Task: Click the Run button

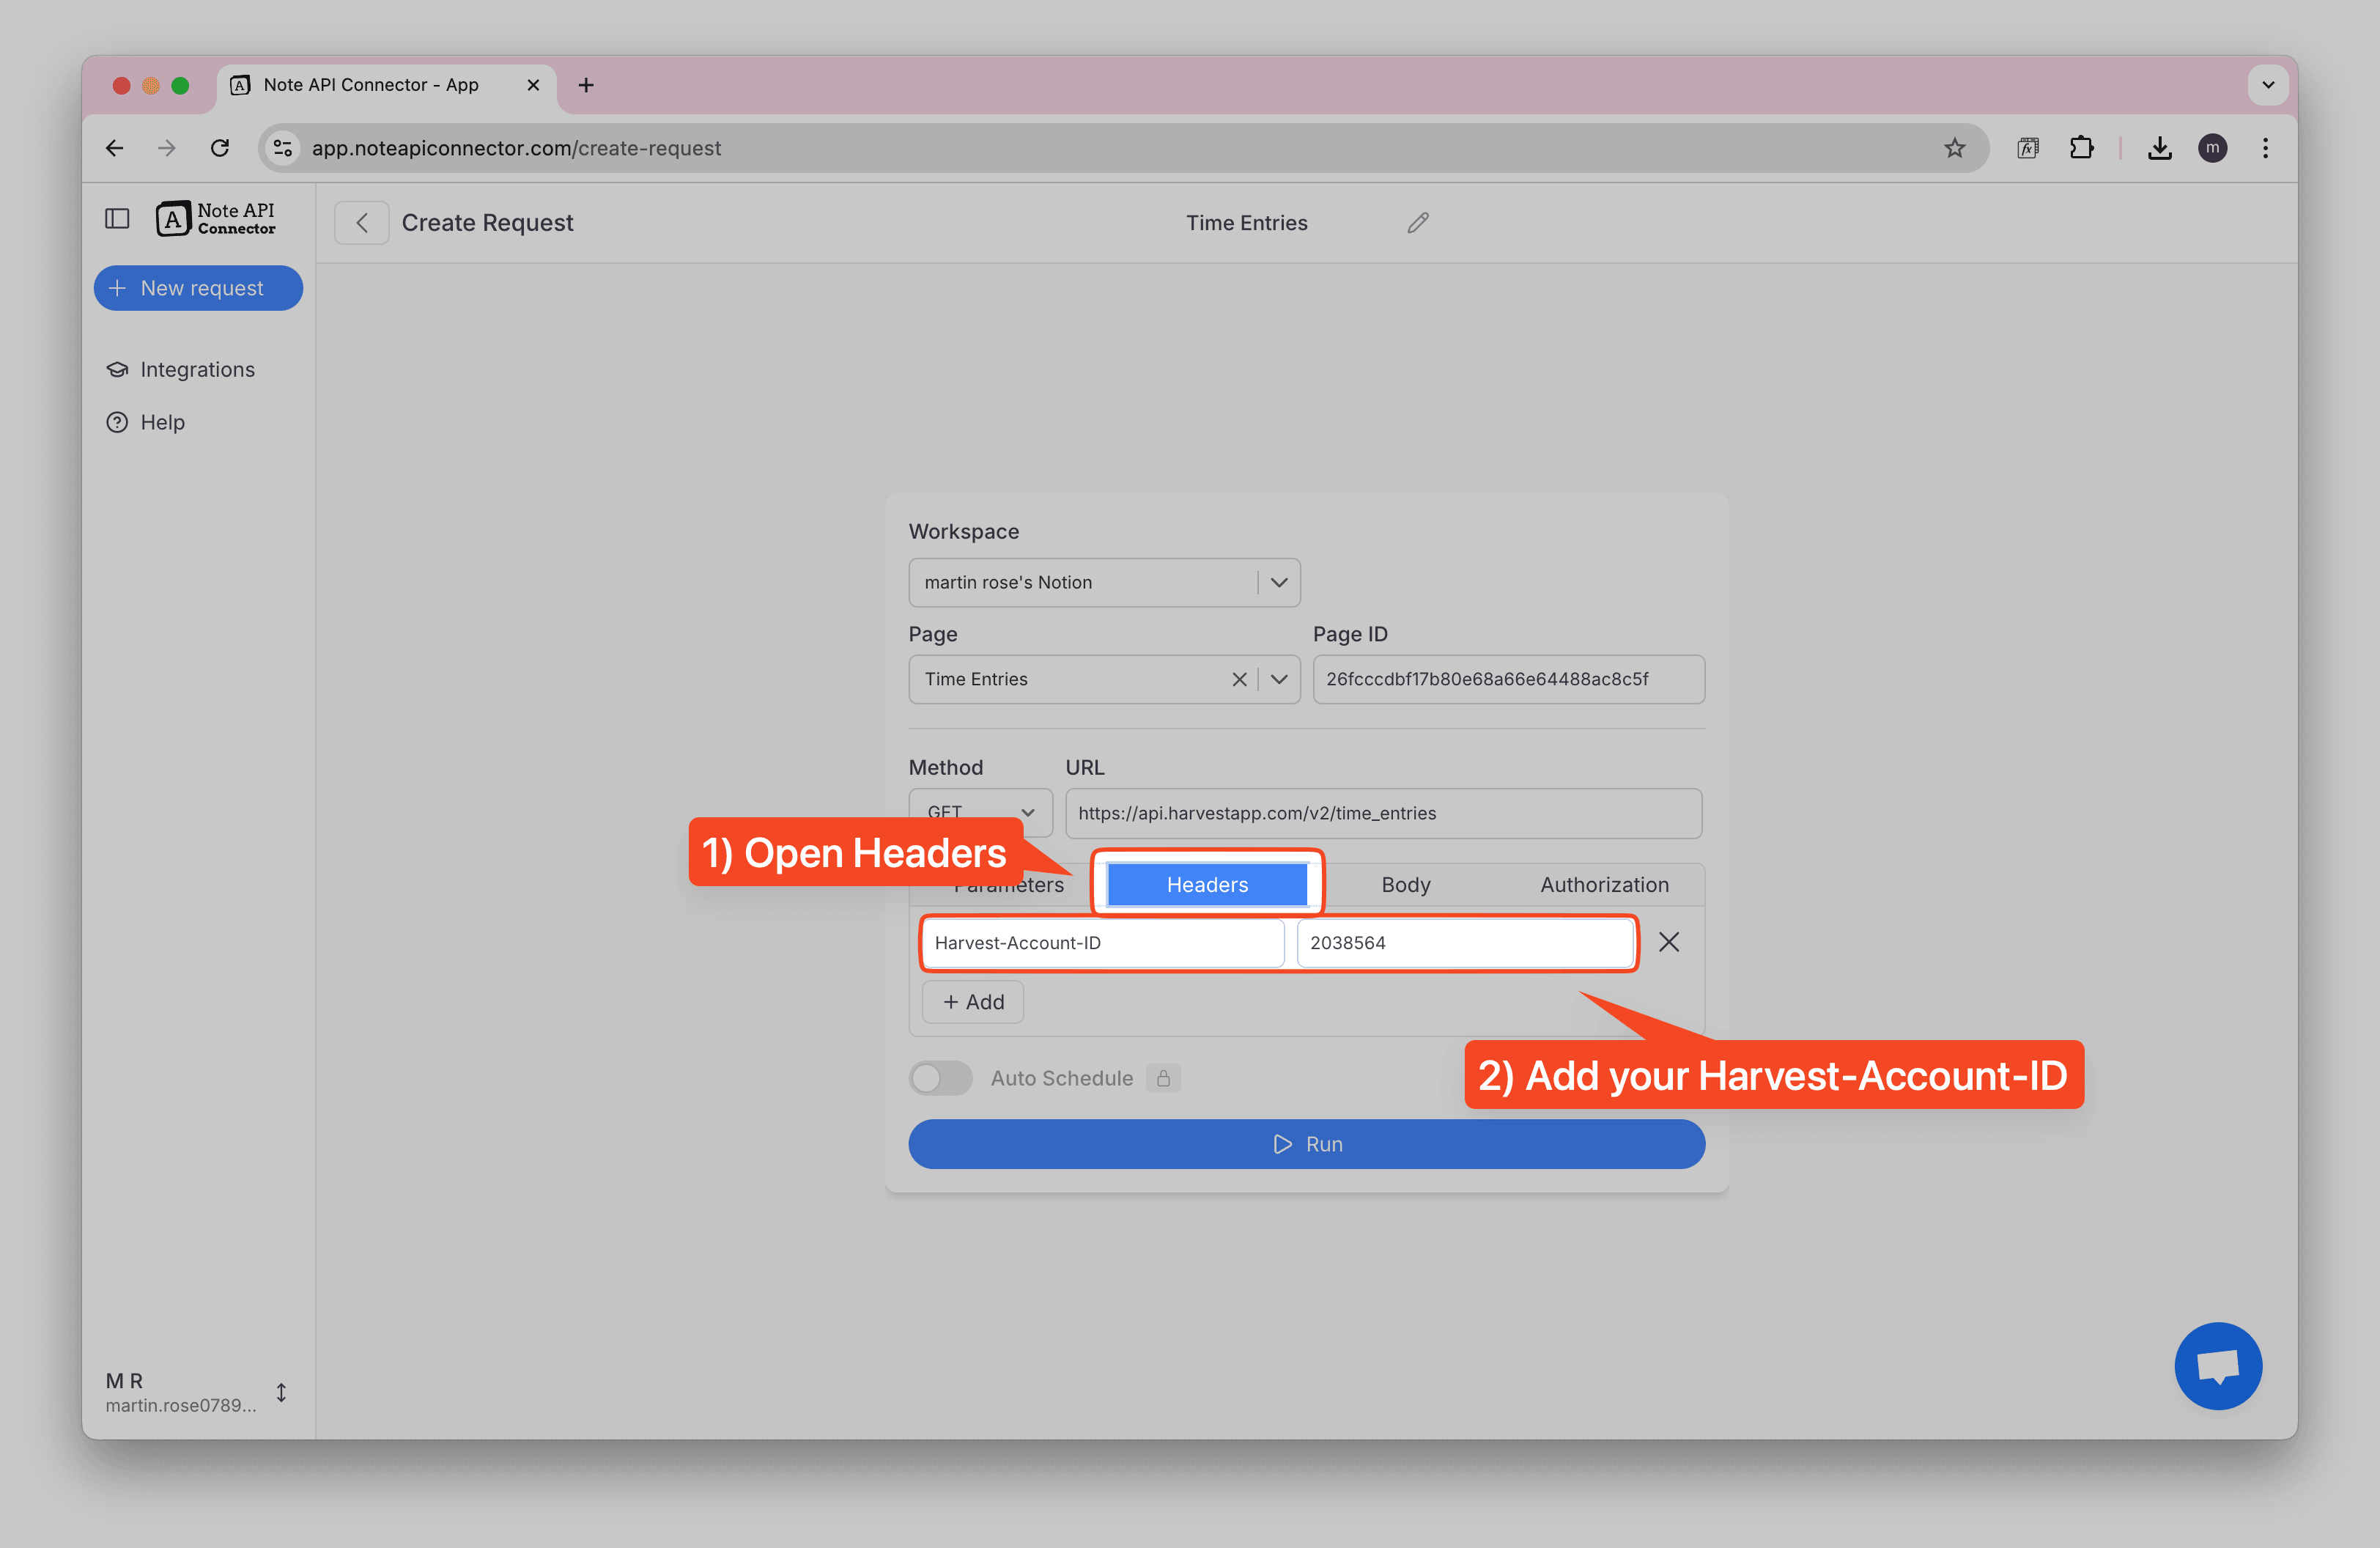Action: 1306,1144
